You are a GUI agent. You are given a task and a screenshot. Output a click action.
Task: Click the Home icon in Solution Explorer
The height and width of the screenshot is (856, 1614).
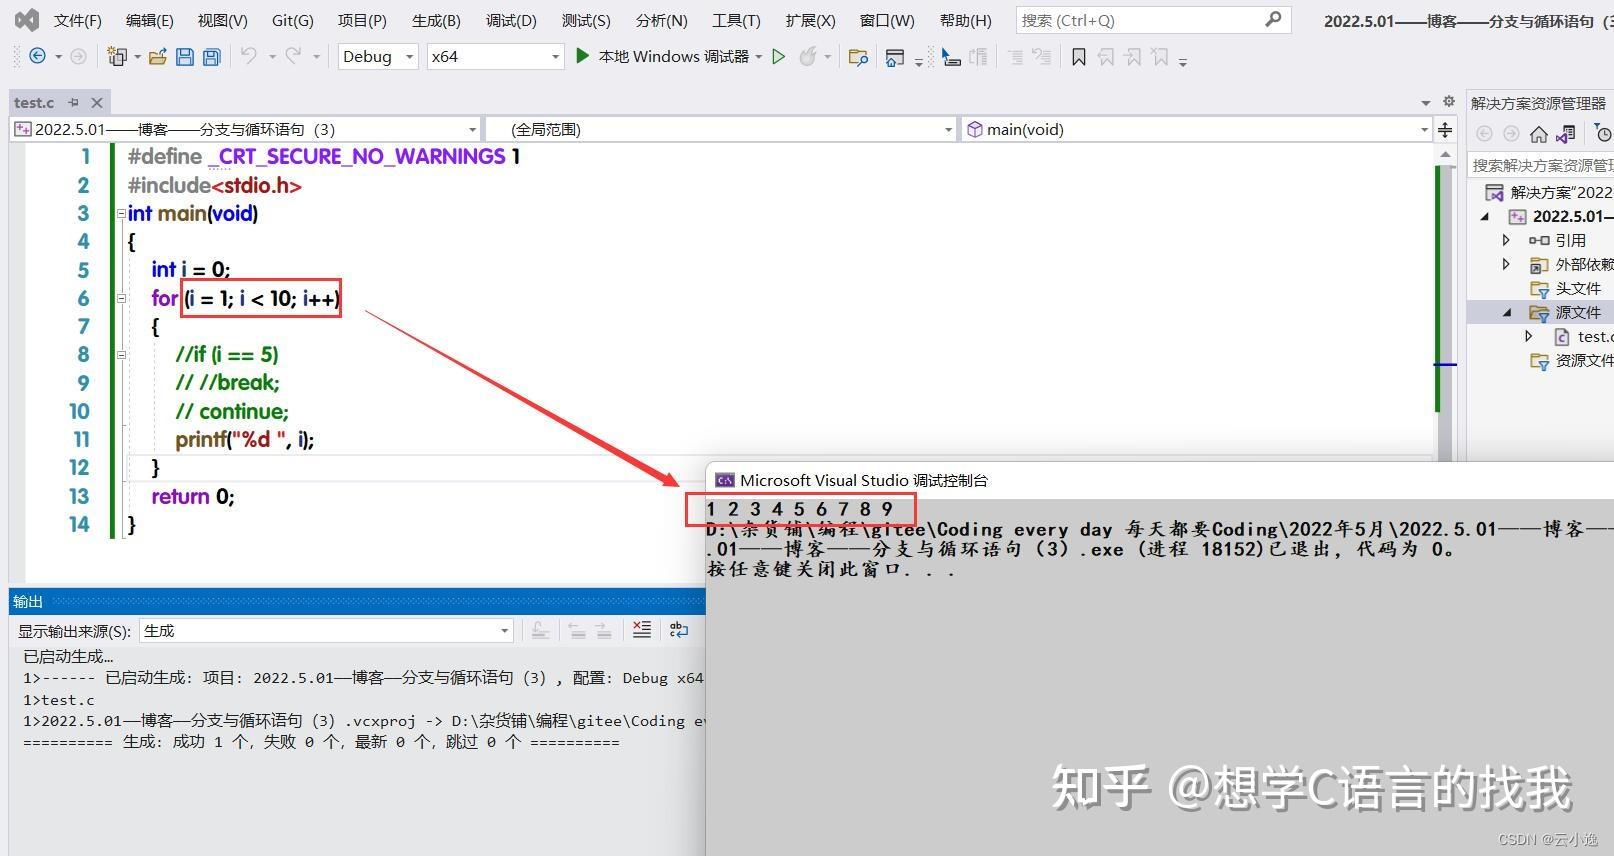coord(1538,134)
